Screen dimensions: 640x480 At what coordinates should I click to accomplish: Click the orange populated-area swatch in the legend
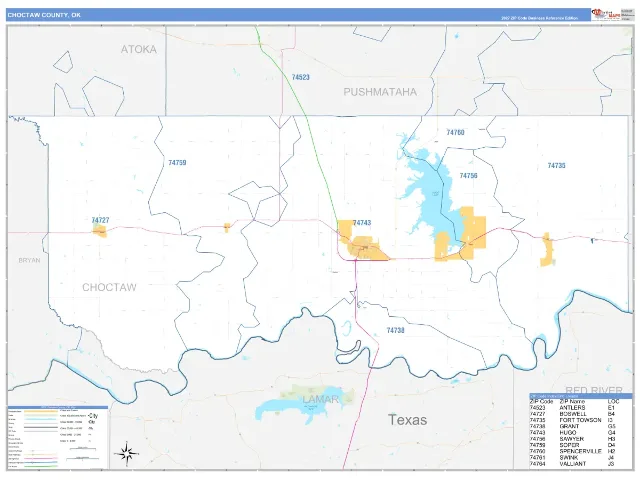coord(41,411)
